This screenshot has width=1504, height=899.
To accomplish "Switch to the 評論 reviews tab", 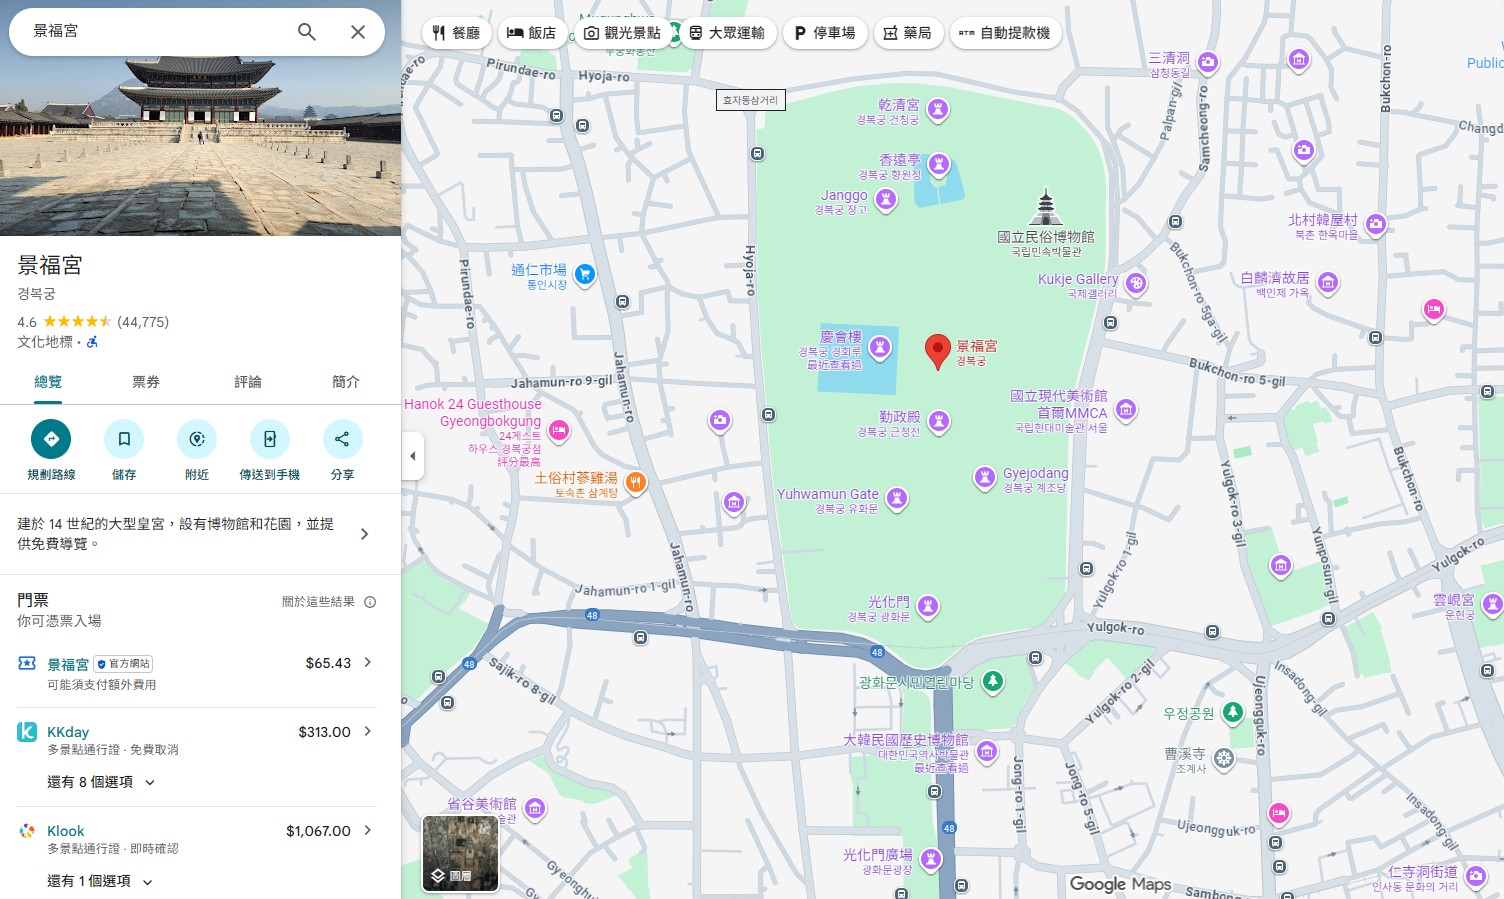I will point(247,381).
